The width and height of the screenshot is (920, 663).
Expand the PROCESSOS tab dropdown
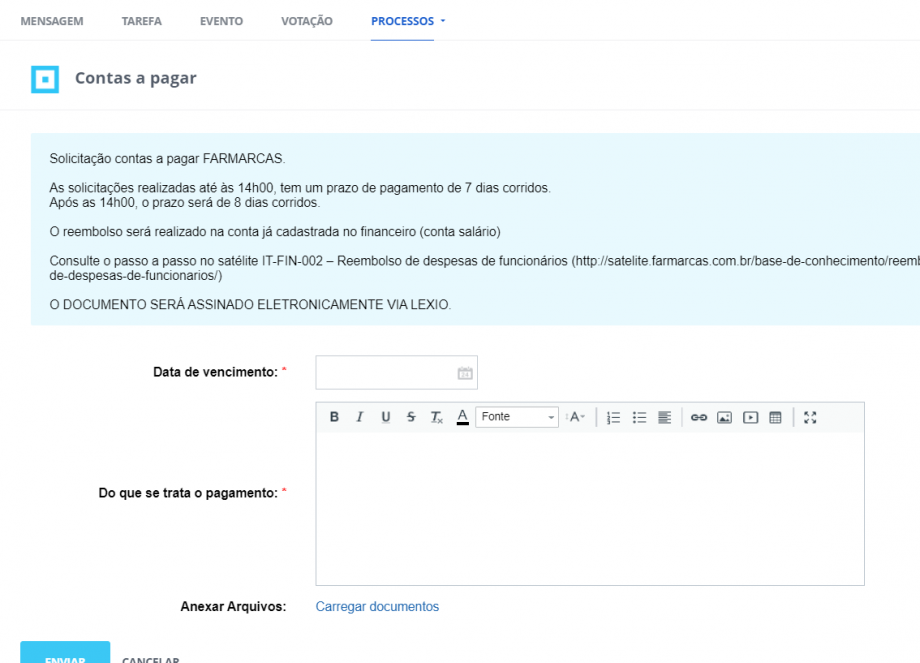point(408,21)
